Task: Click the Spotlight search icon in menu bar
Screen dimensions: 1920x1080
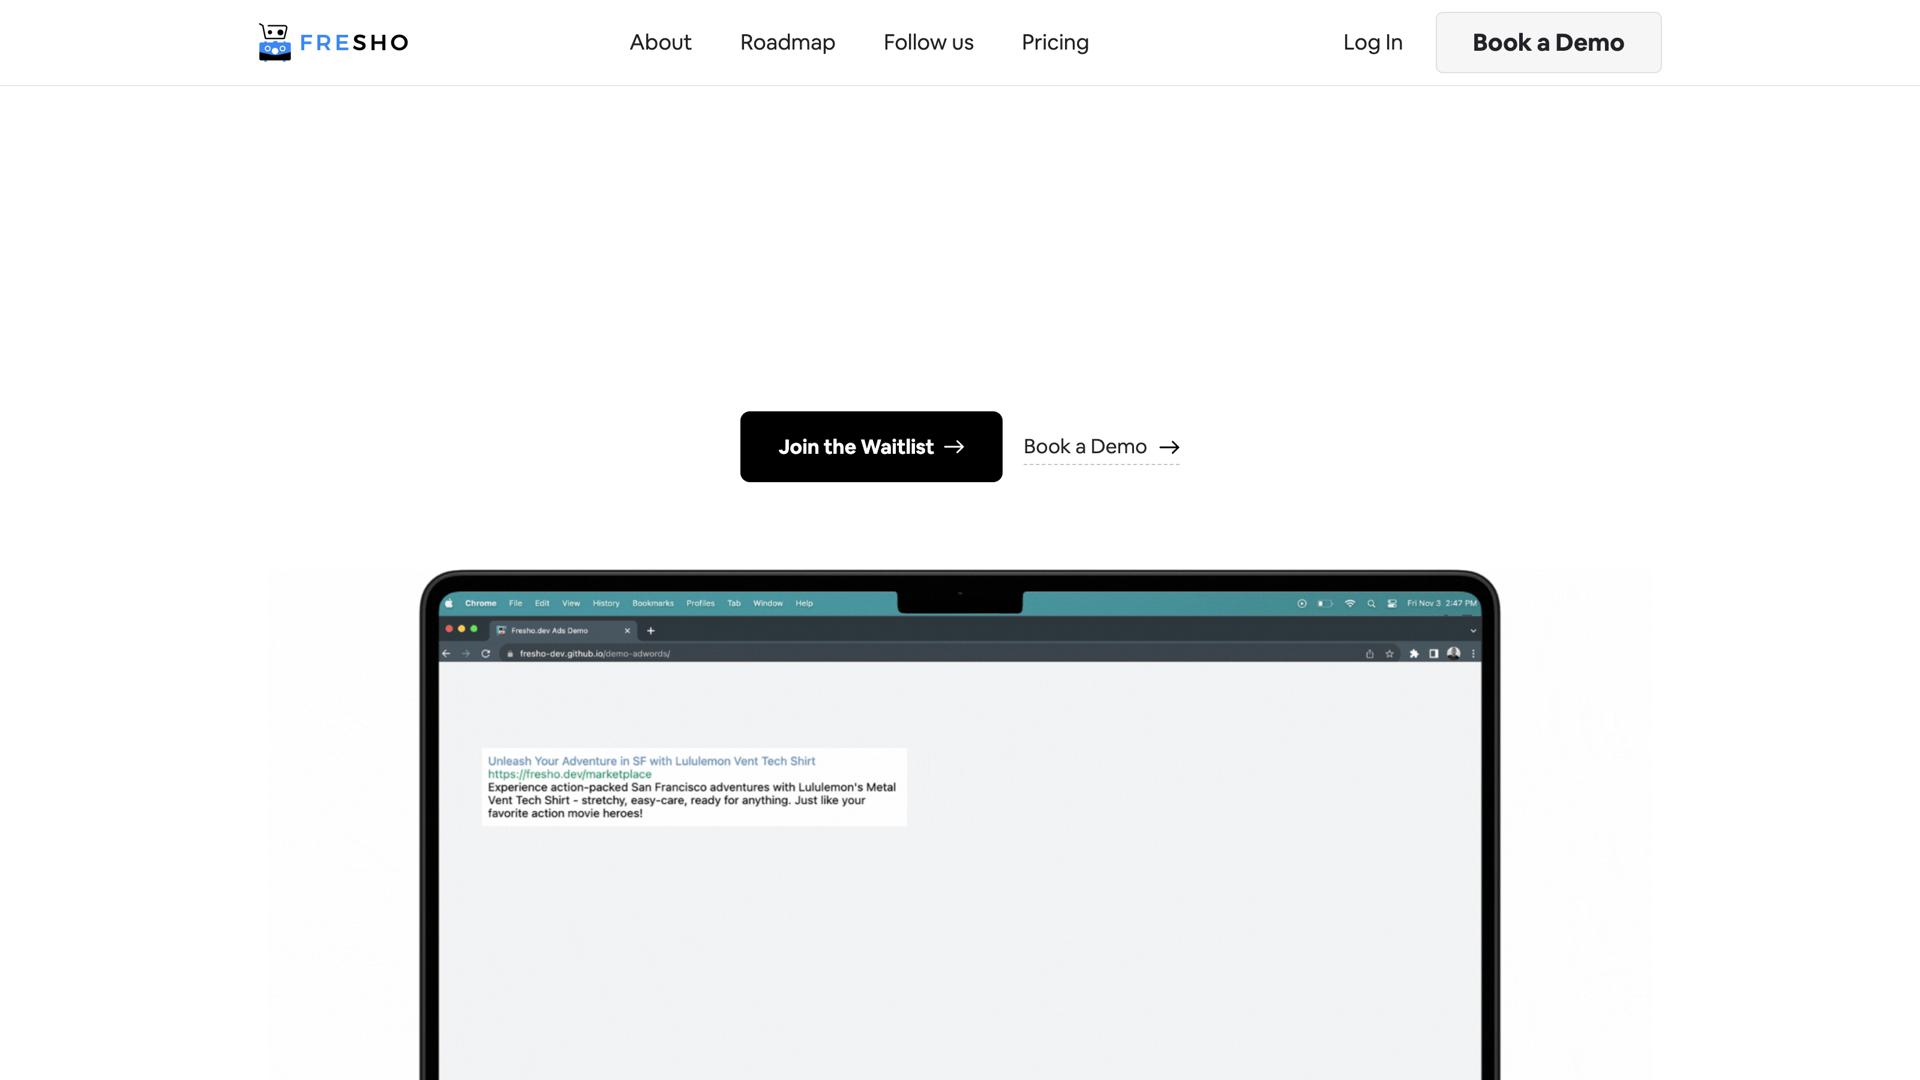Action: coord(1371,604)
